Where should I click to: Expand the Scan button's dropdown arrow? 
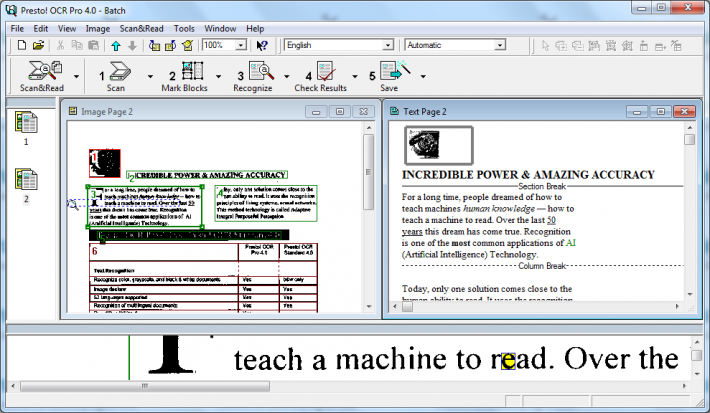150,77
